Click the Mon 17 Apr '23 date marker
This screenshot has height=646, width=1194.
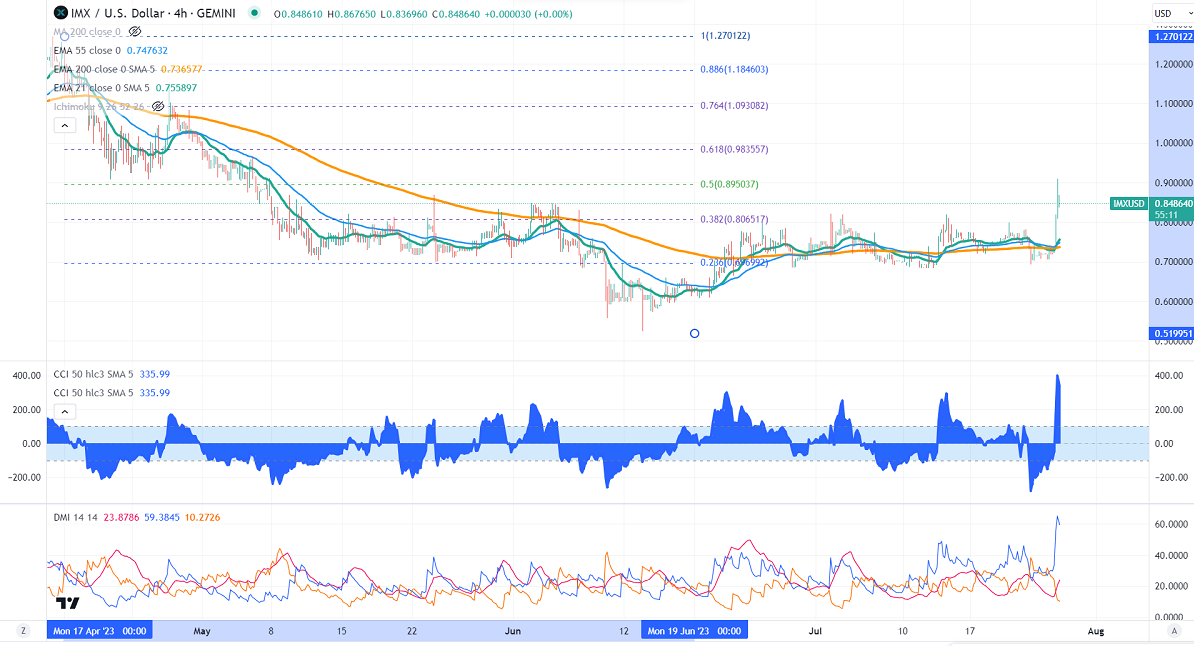pos(100,632)
